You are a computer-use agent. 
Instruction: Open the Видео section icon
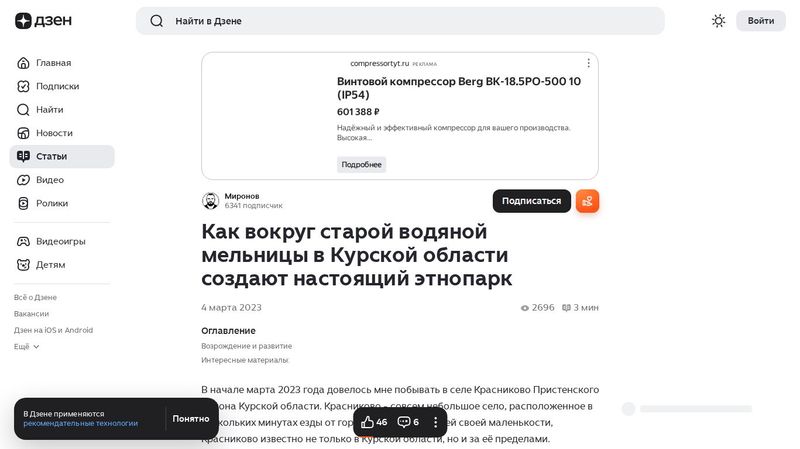[24, 180]
